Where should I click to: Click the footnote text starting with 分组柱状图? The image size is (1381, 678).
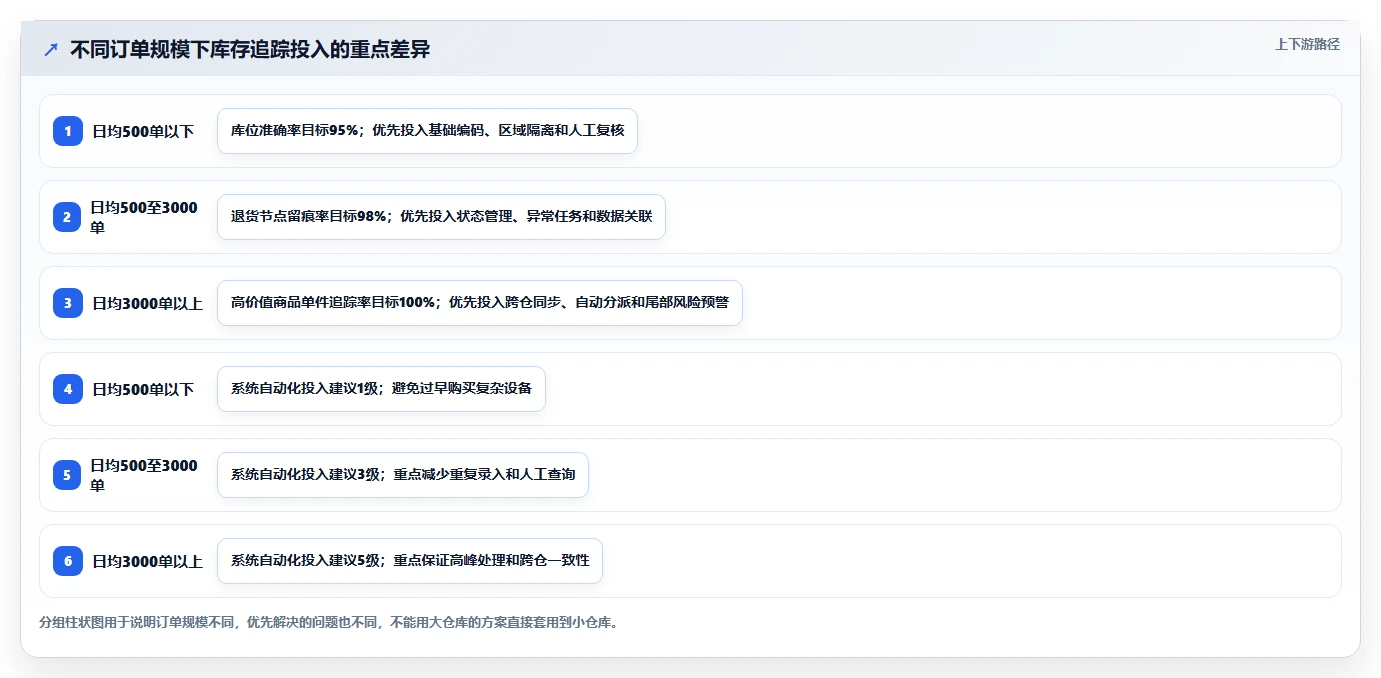pyautogui.click(x=329, y=622)
